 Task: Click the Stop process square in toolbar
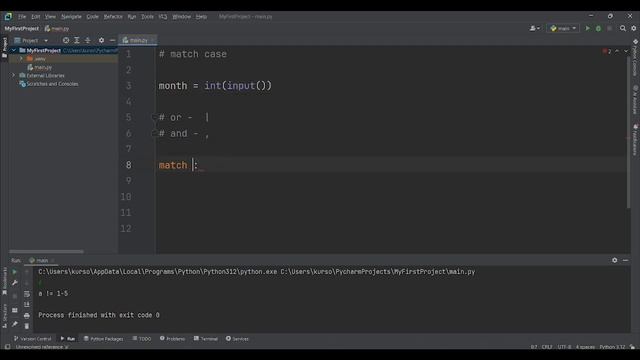(609, 28)
